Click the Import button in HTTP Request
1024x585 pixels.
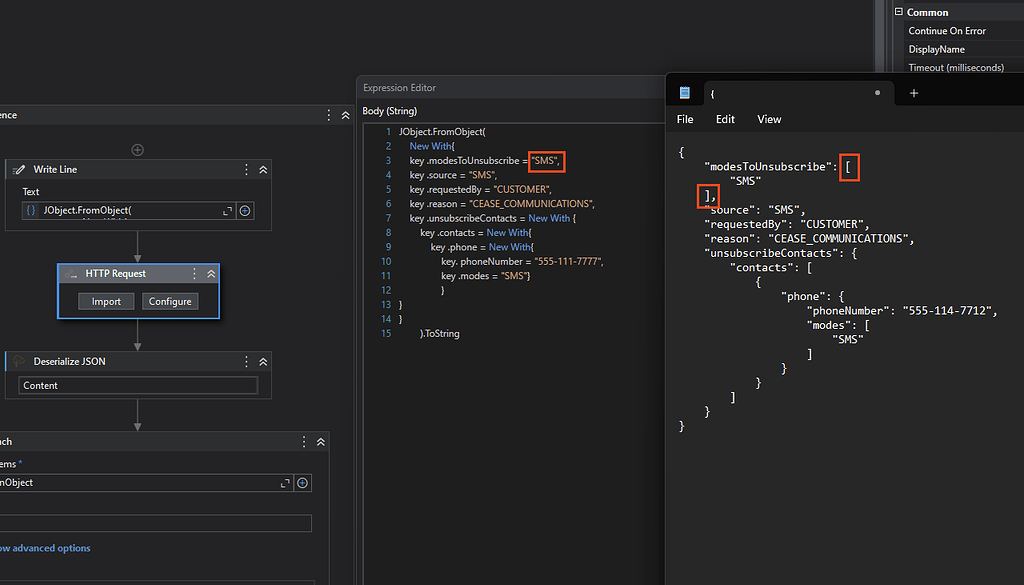point(106,301)
